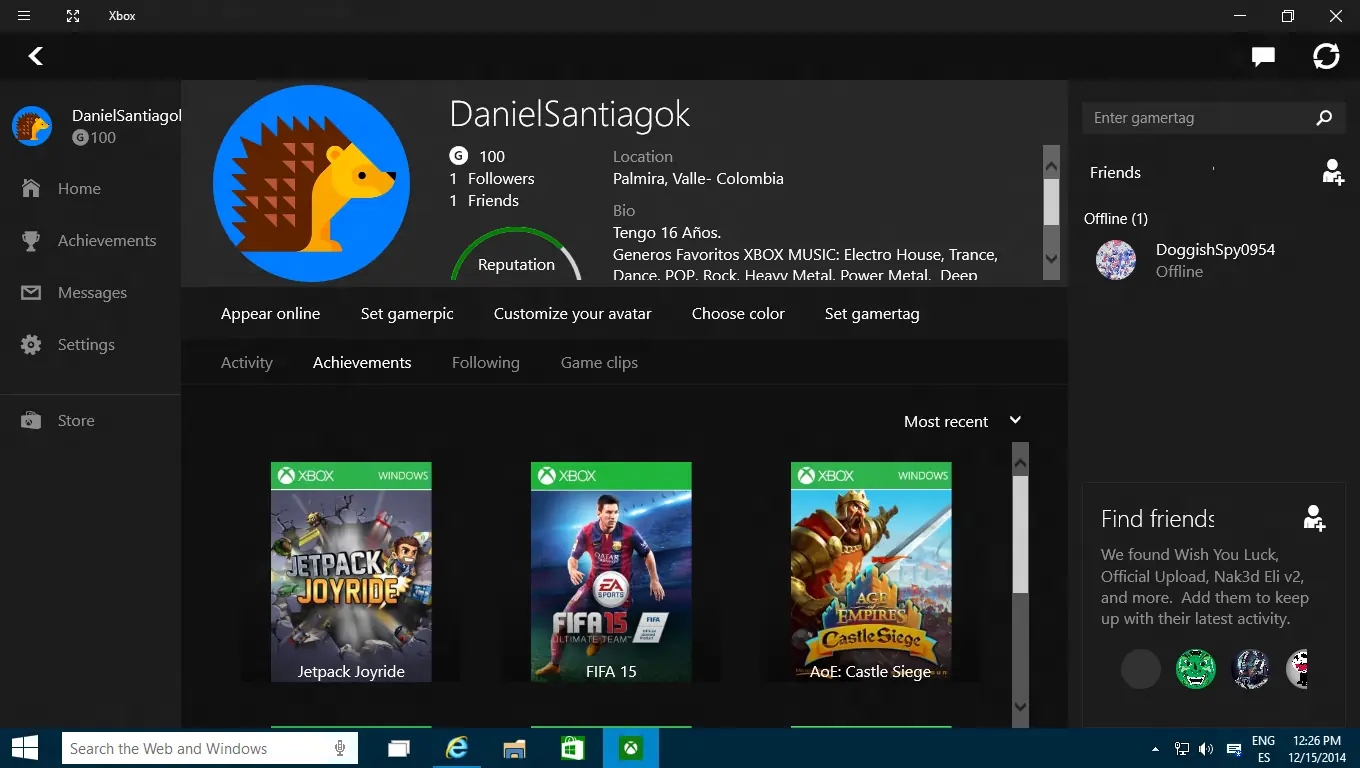
Task: Switch to the Activity tab
Action: pos(247,362)
